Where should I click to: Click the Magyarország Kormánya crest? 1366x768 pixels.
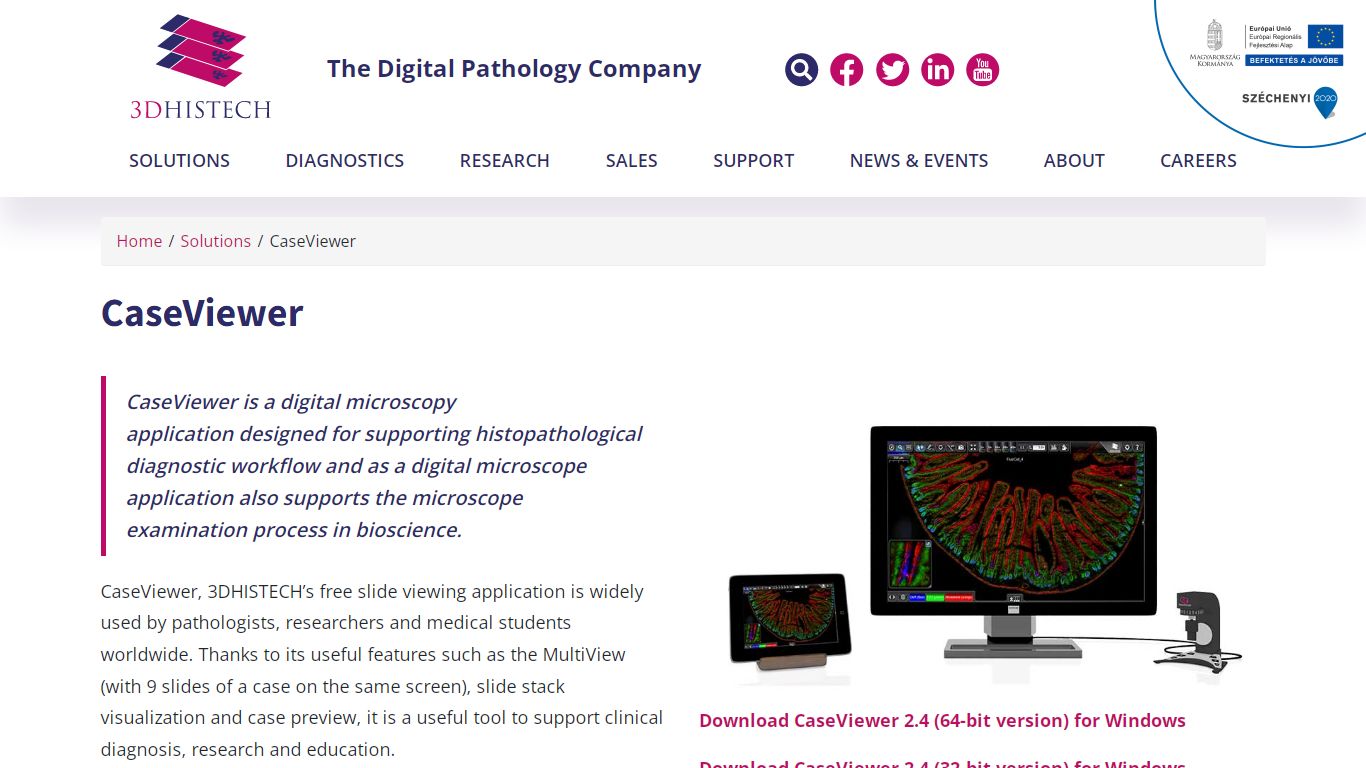coord(1215,43)
